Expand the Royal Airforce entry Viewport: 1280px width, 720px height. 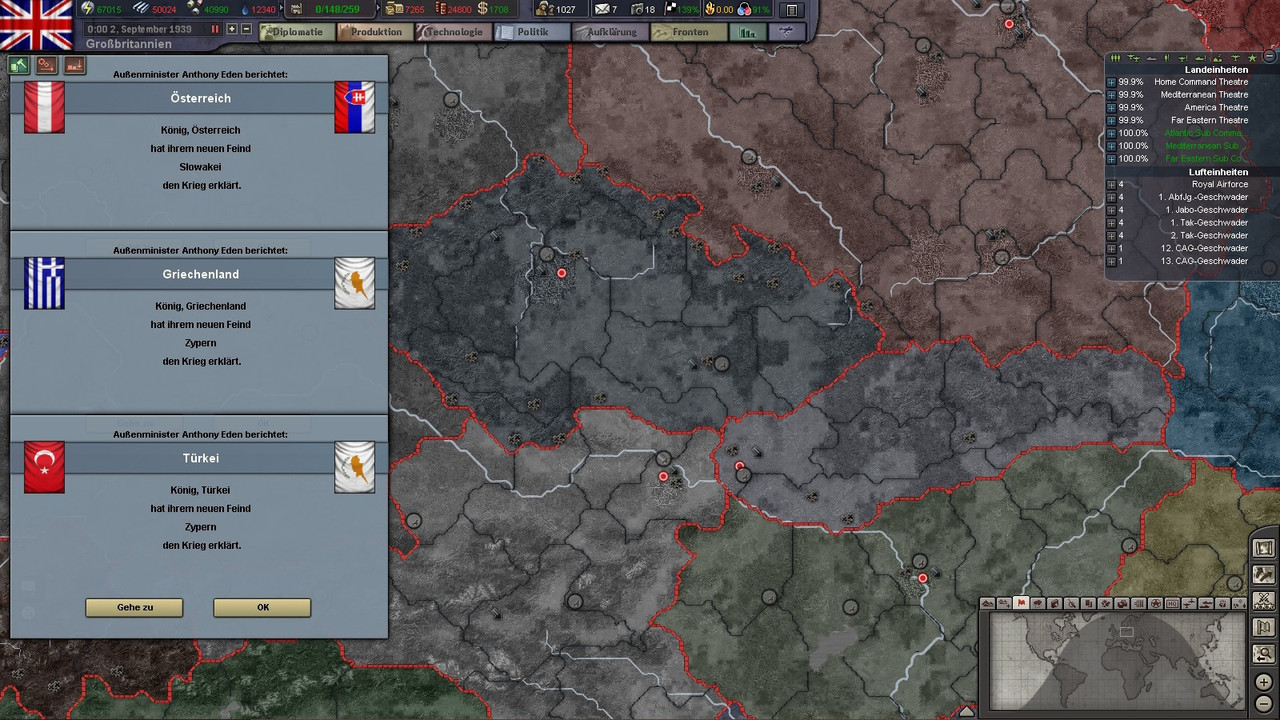1111,185
